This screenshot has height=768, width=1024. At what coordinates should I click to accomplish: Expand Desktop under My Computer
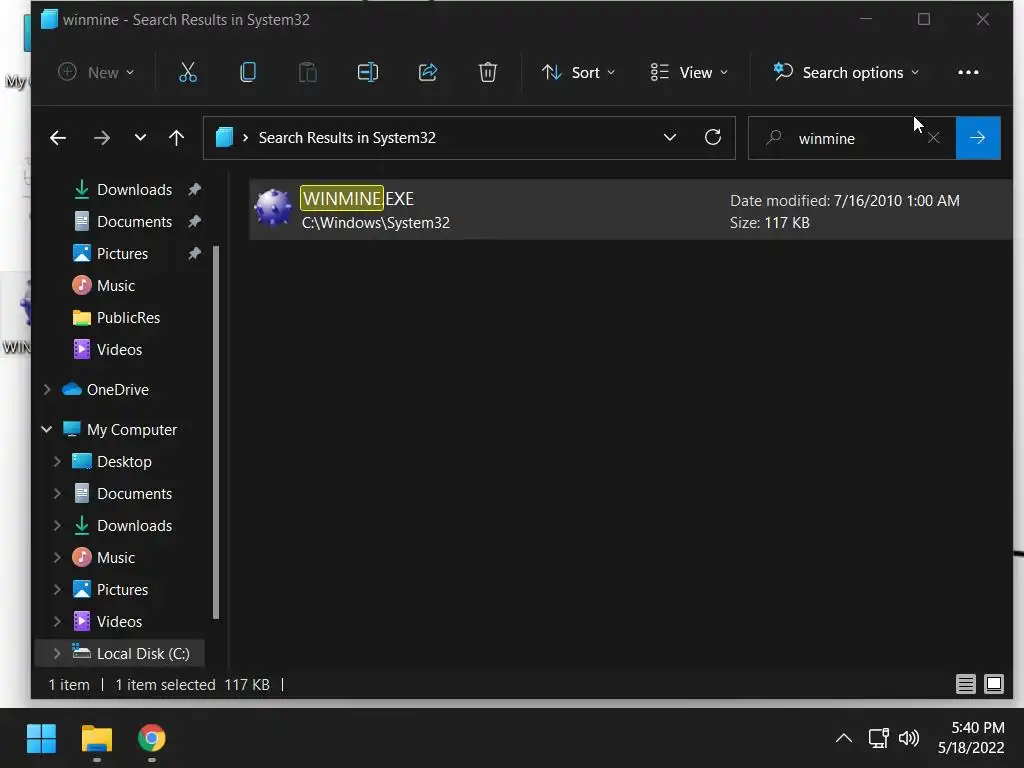(x=57, y=462)
